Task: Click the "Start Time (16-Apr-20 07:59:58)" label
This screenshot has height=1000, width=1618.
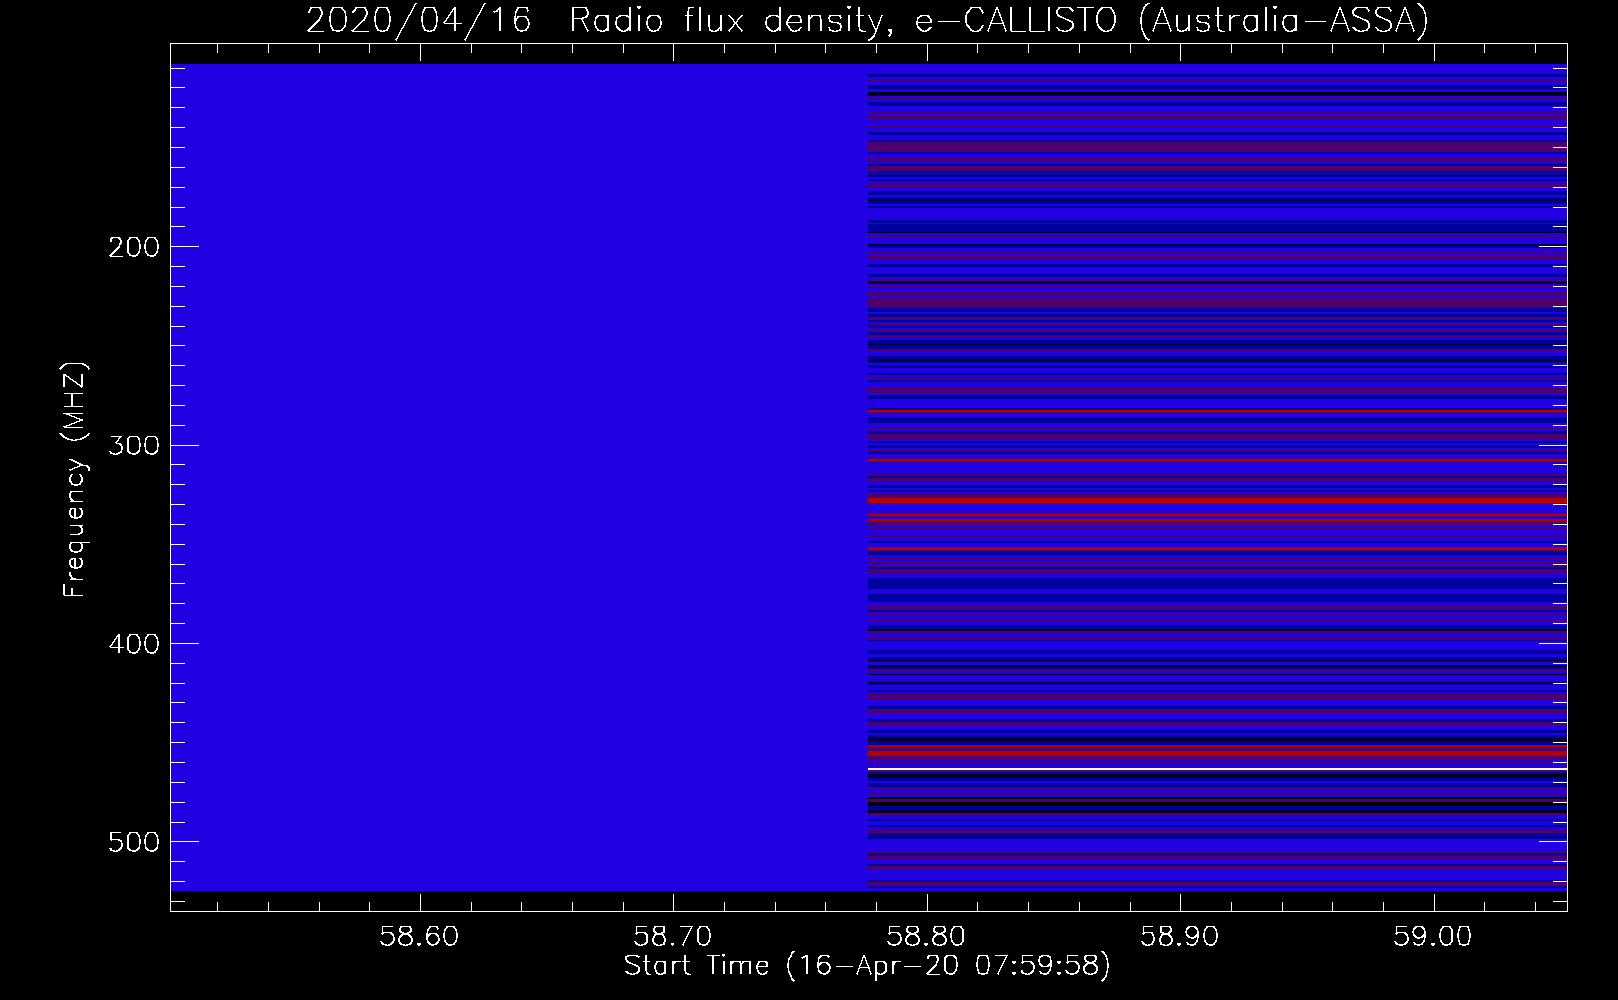Action: [x=867, y=966]
